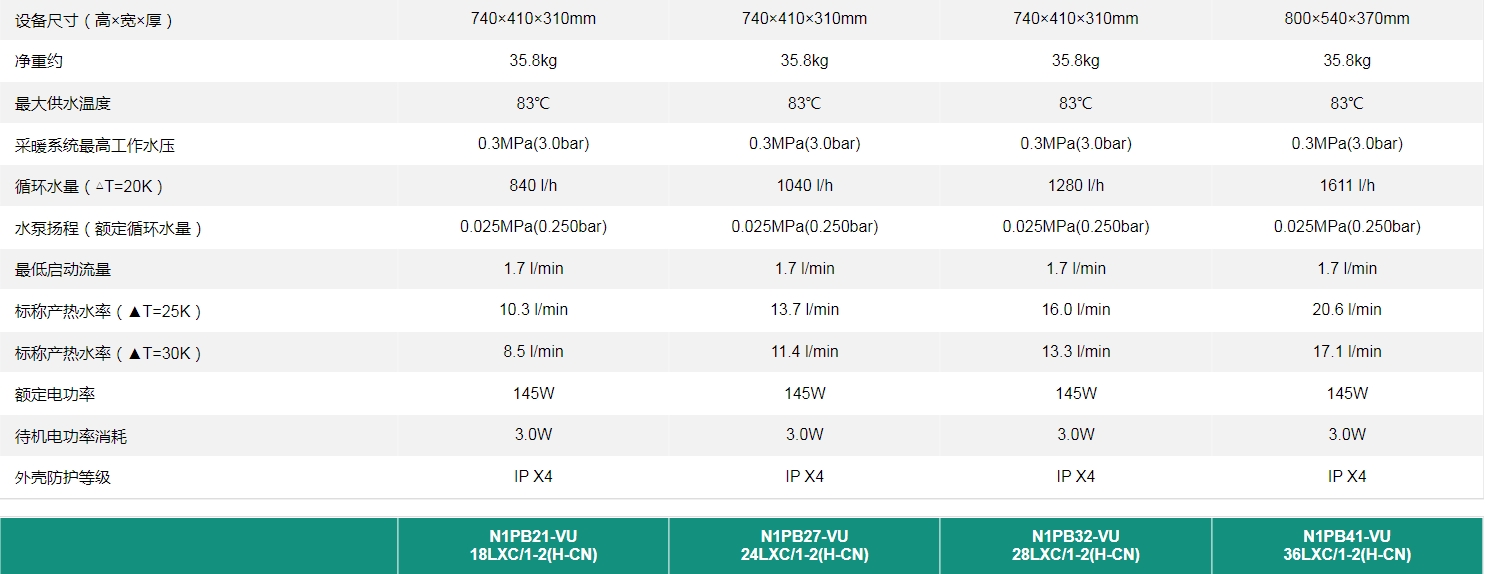Click the 1611 l/h circulation value
This screenshot has width=1485, height=574.
coord(1346,186)
